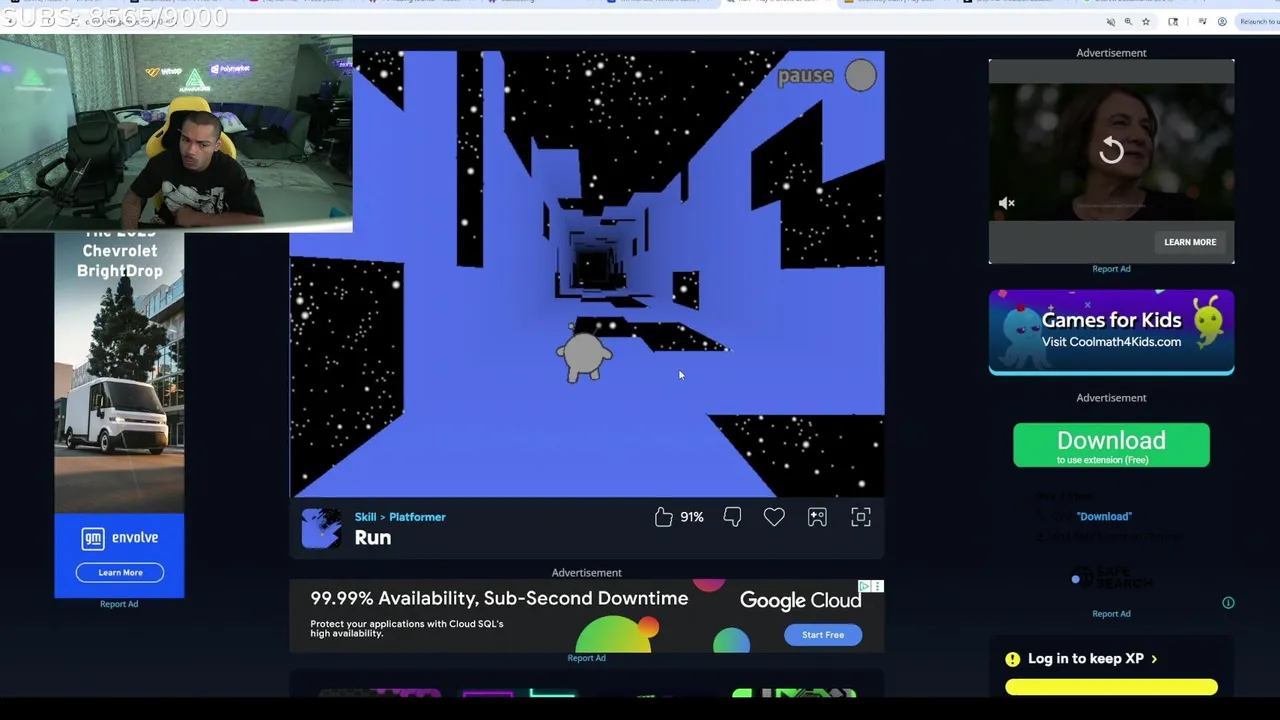Screen dimensions: 1280x720
Task: Report the Chevrolet BrightDrop ad
Action: (x=119, y=604)
